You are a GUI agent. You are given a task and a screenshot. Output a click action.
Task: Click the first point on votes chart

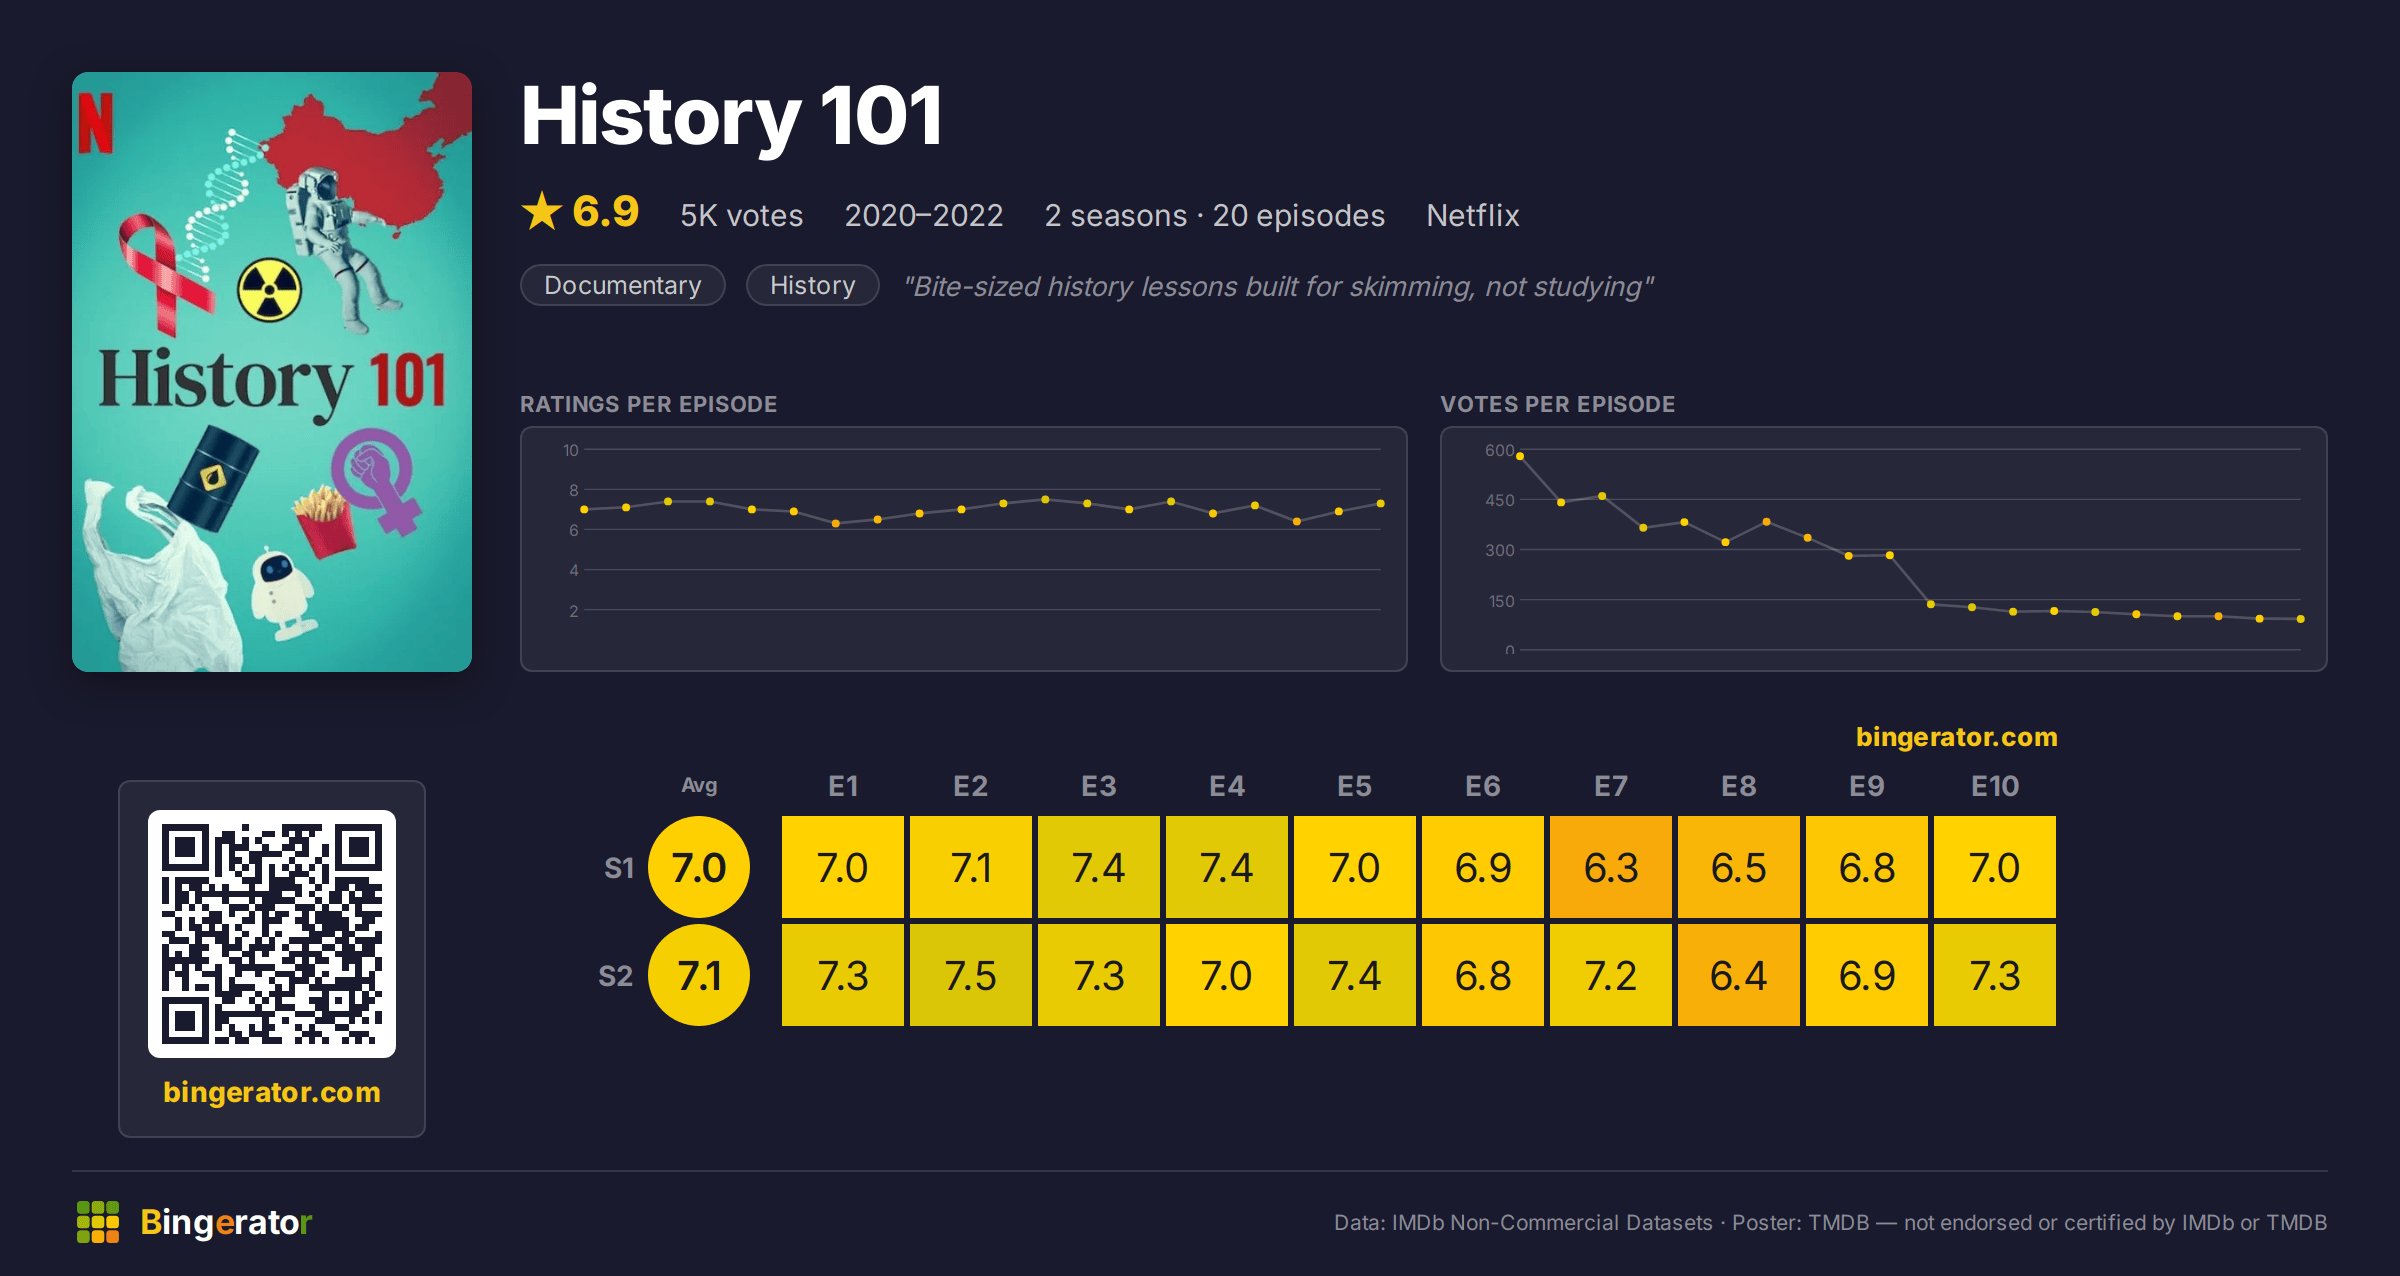tap(1520, 456)
